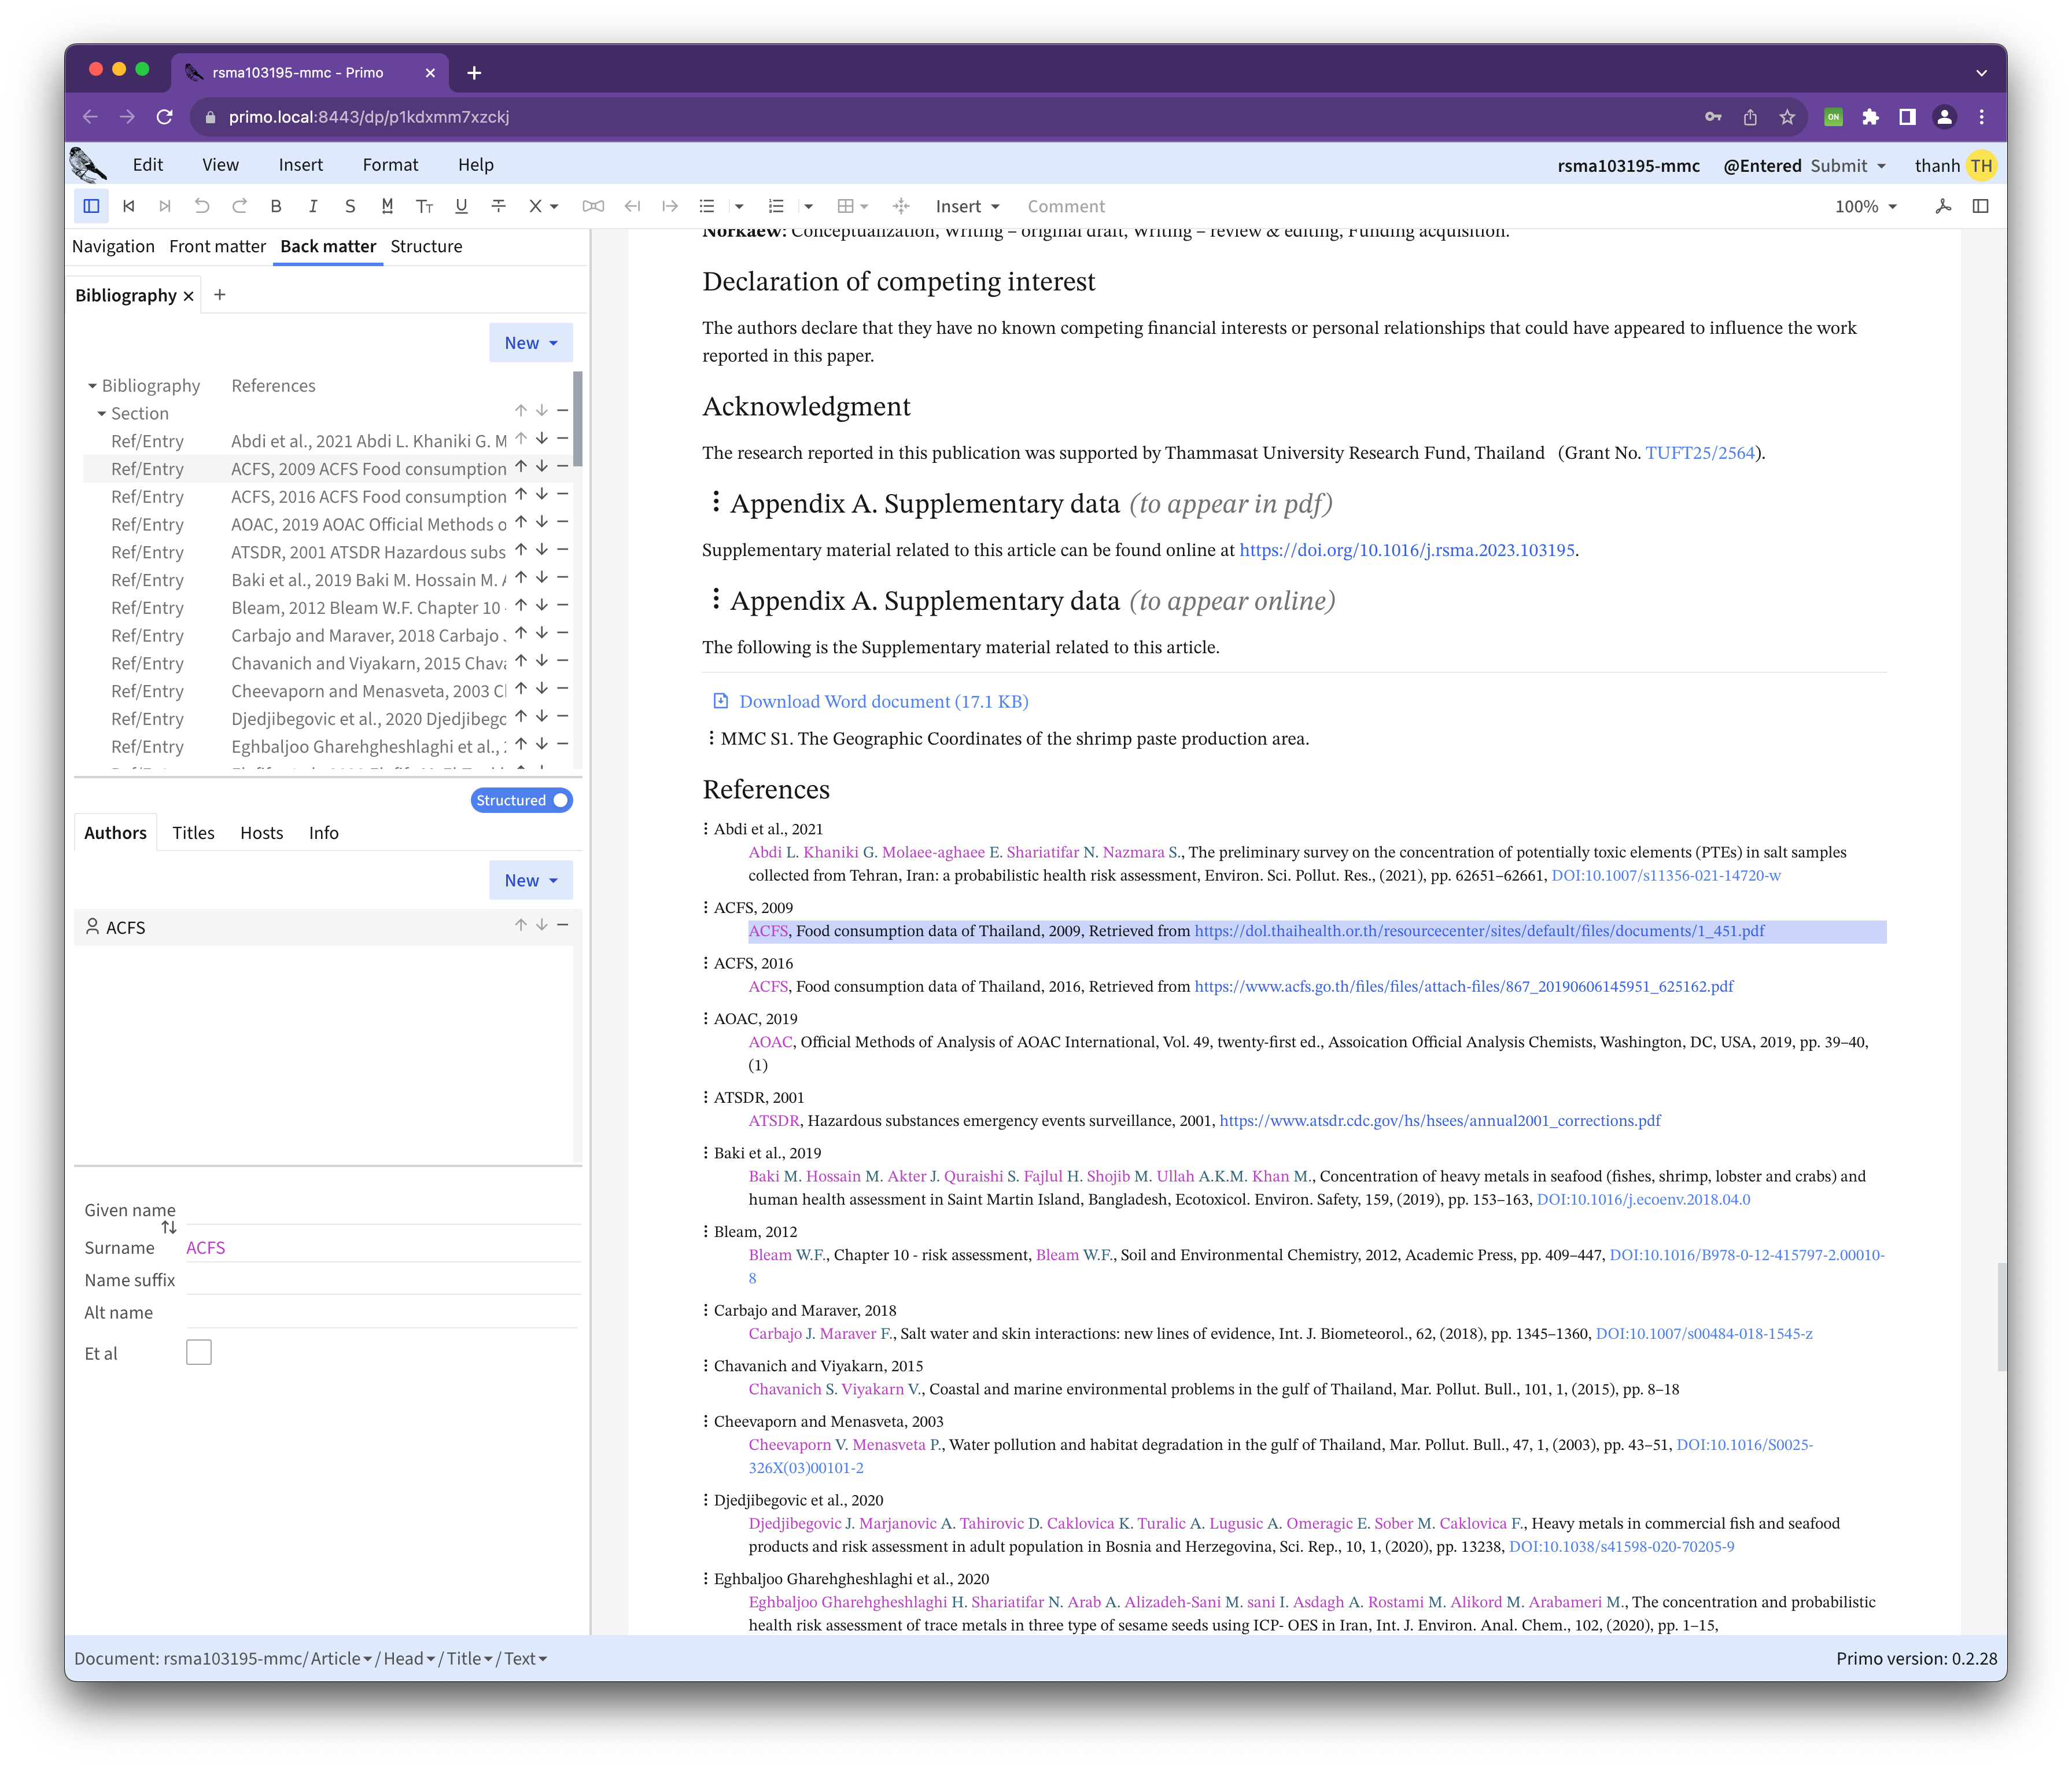Move ACFS, 2009 entry down
Screen dimensions: 2072x1767
542,467
